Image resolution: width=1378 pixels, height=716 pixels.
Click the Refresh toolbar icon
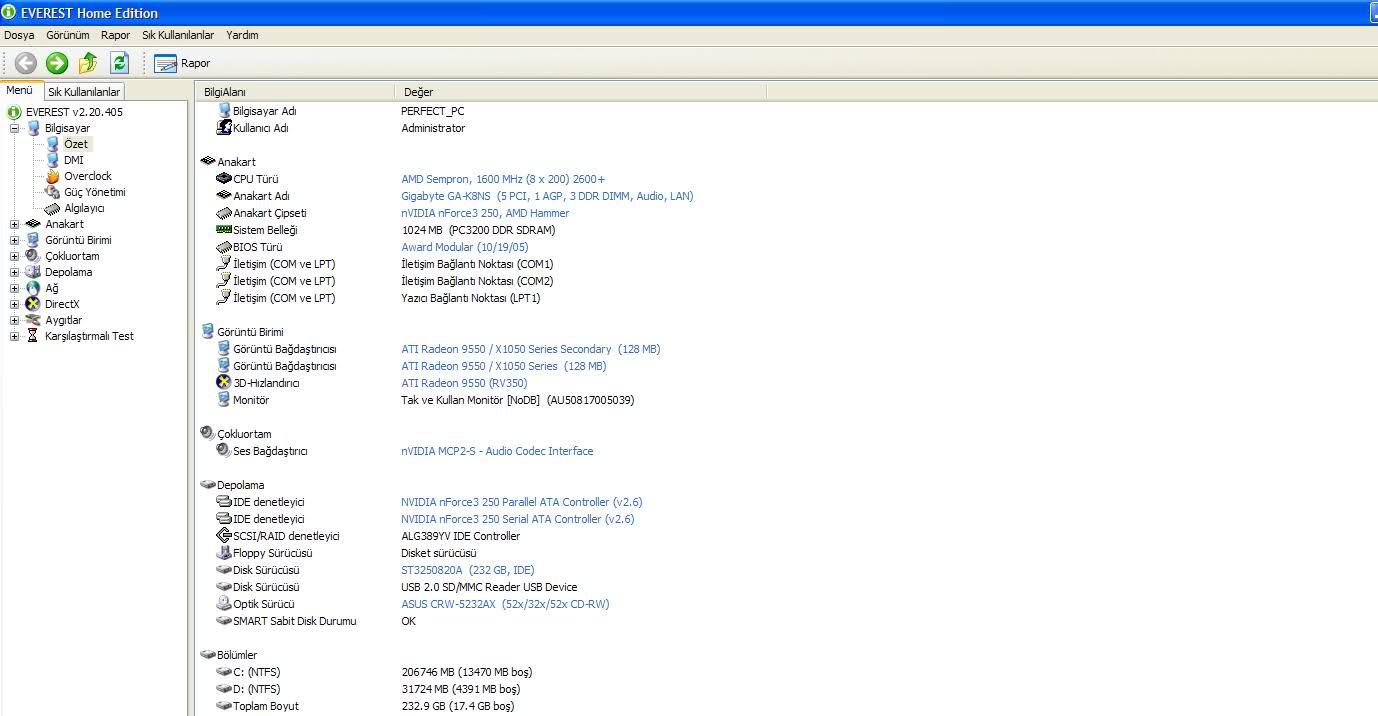[120, 63]
